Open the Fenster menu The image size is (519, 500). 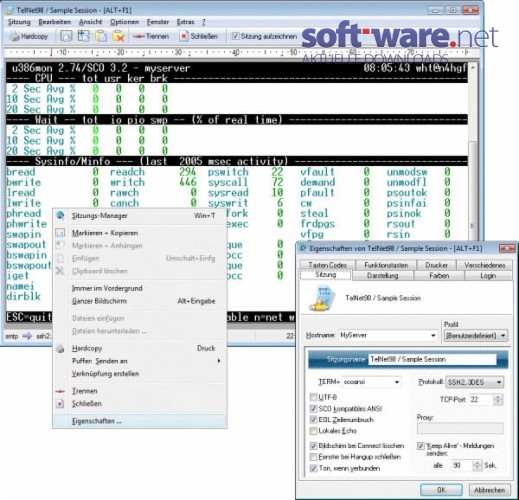click(x=158, y=22)
